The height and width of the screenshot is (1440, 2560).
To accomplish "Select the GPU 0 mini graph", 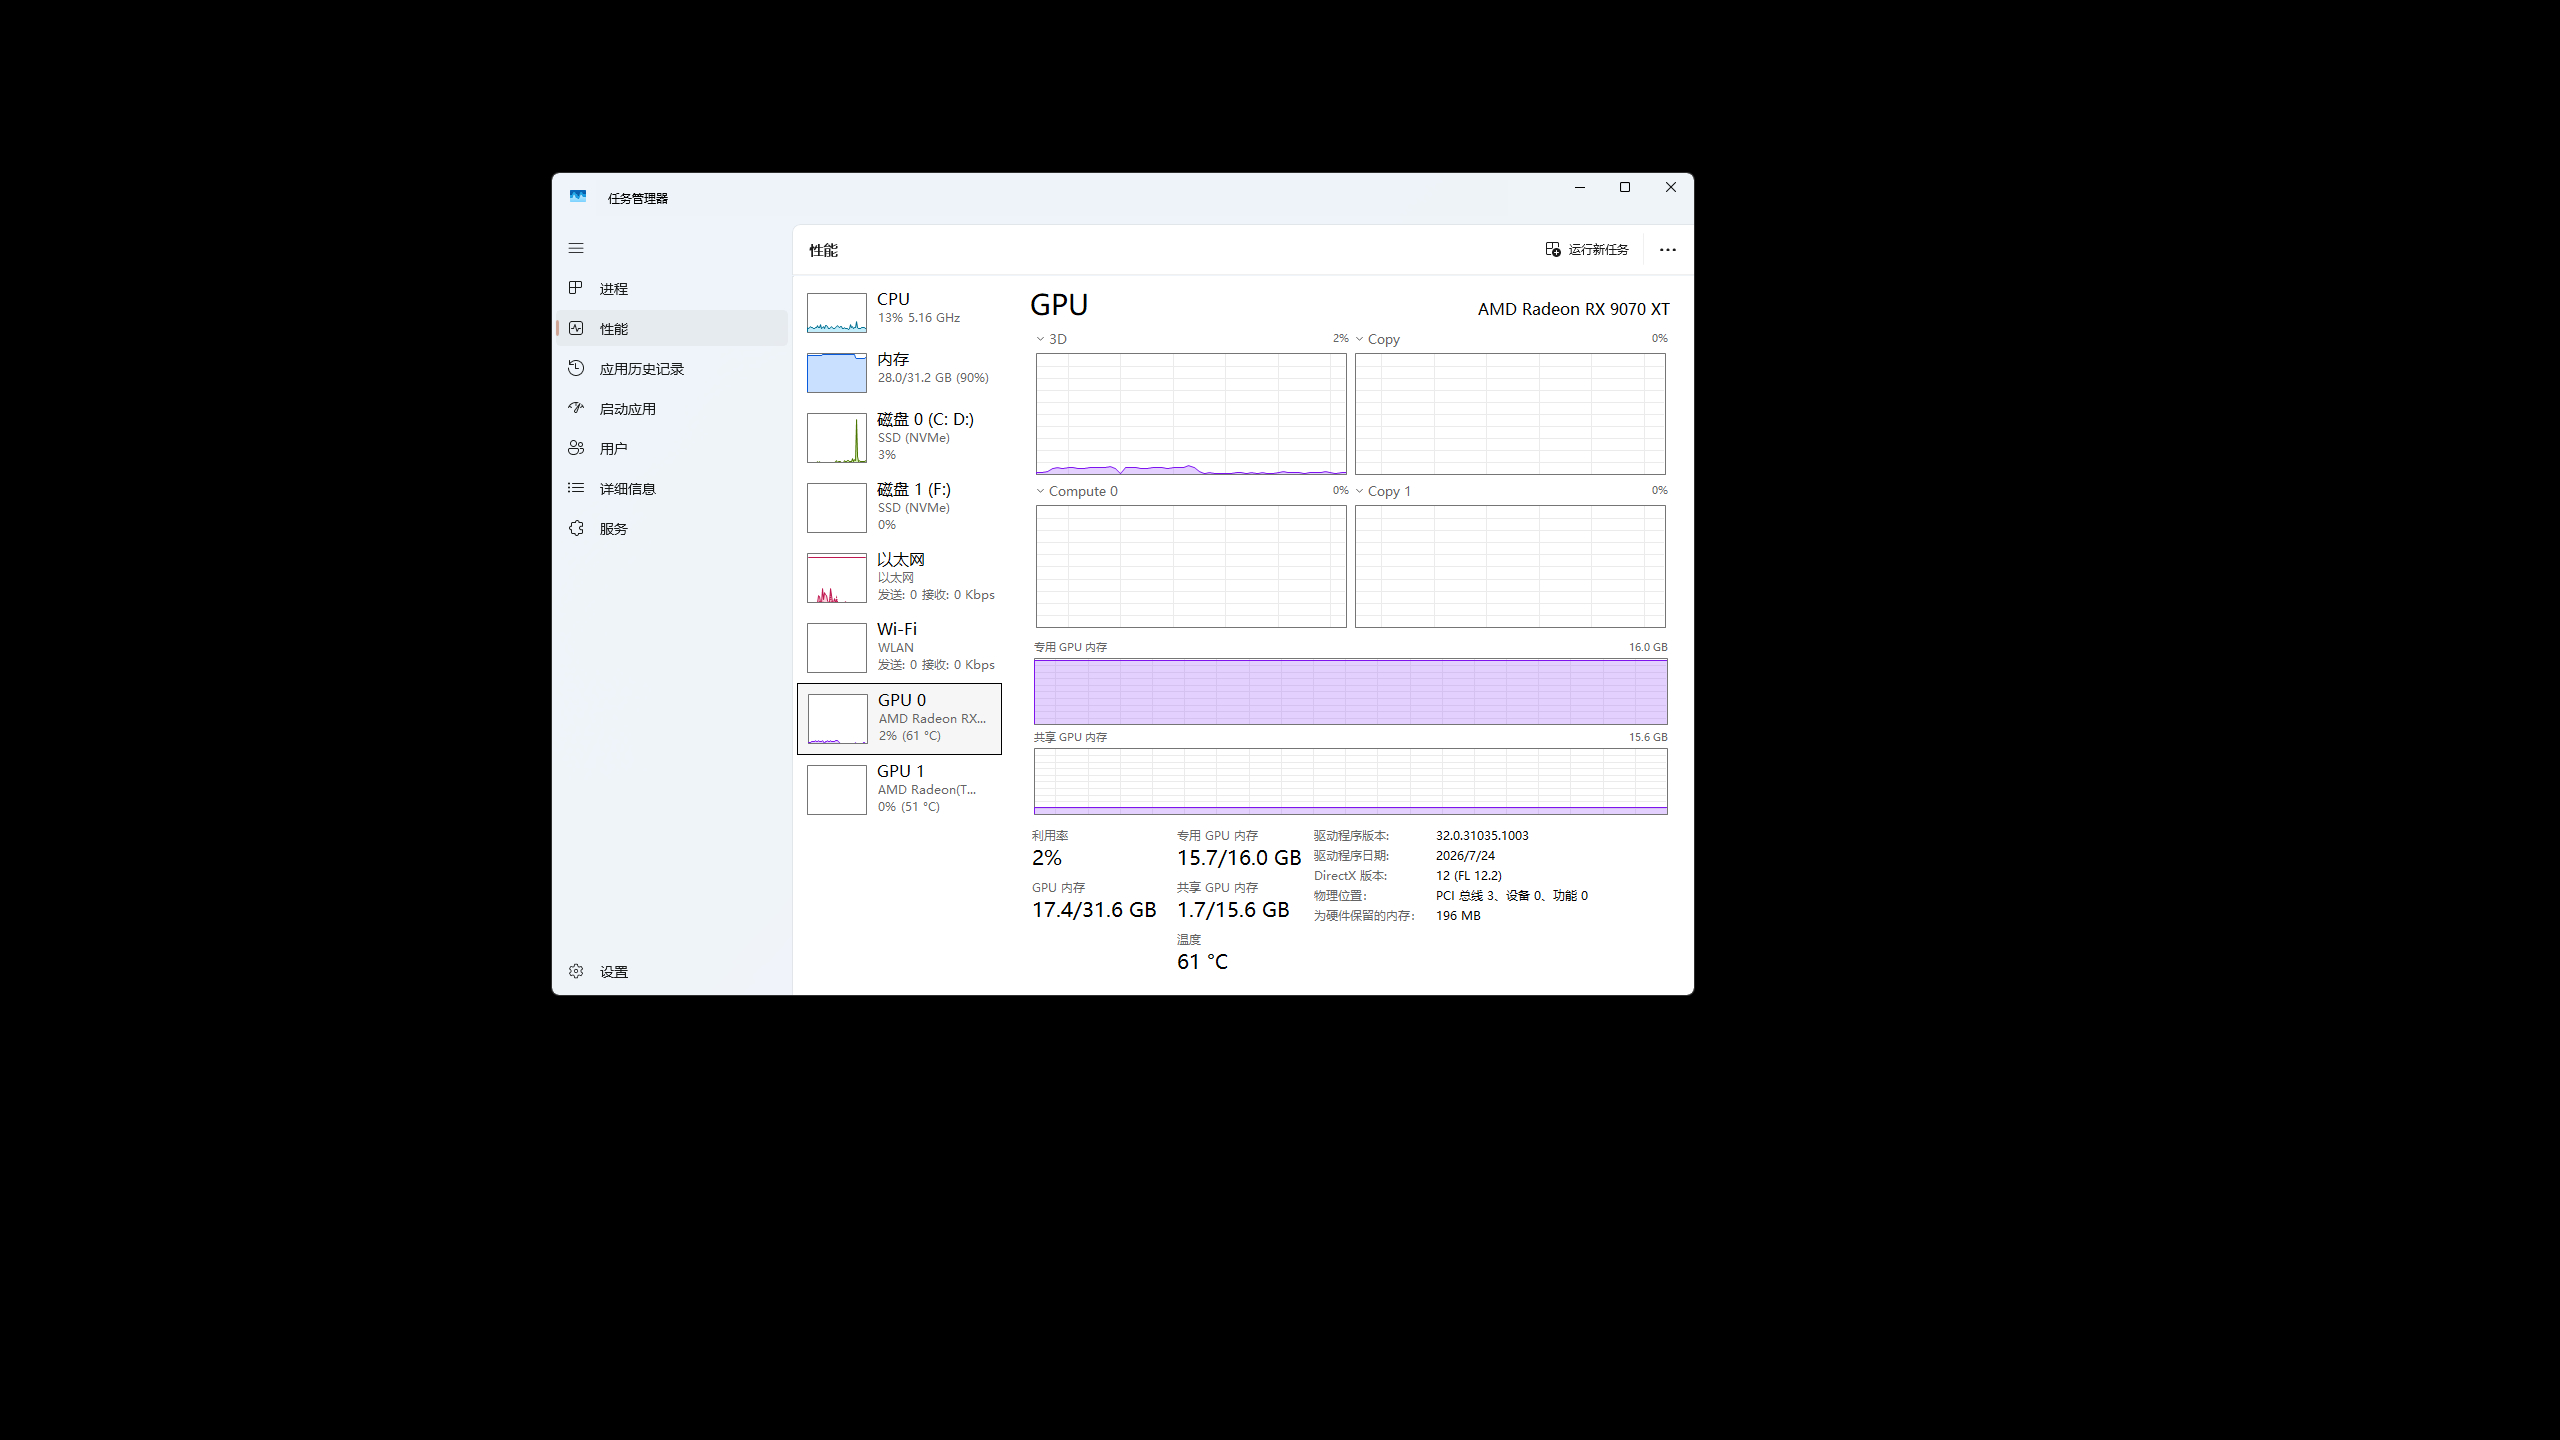I will [x=838, y=719].
